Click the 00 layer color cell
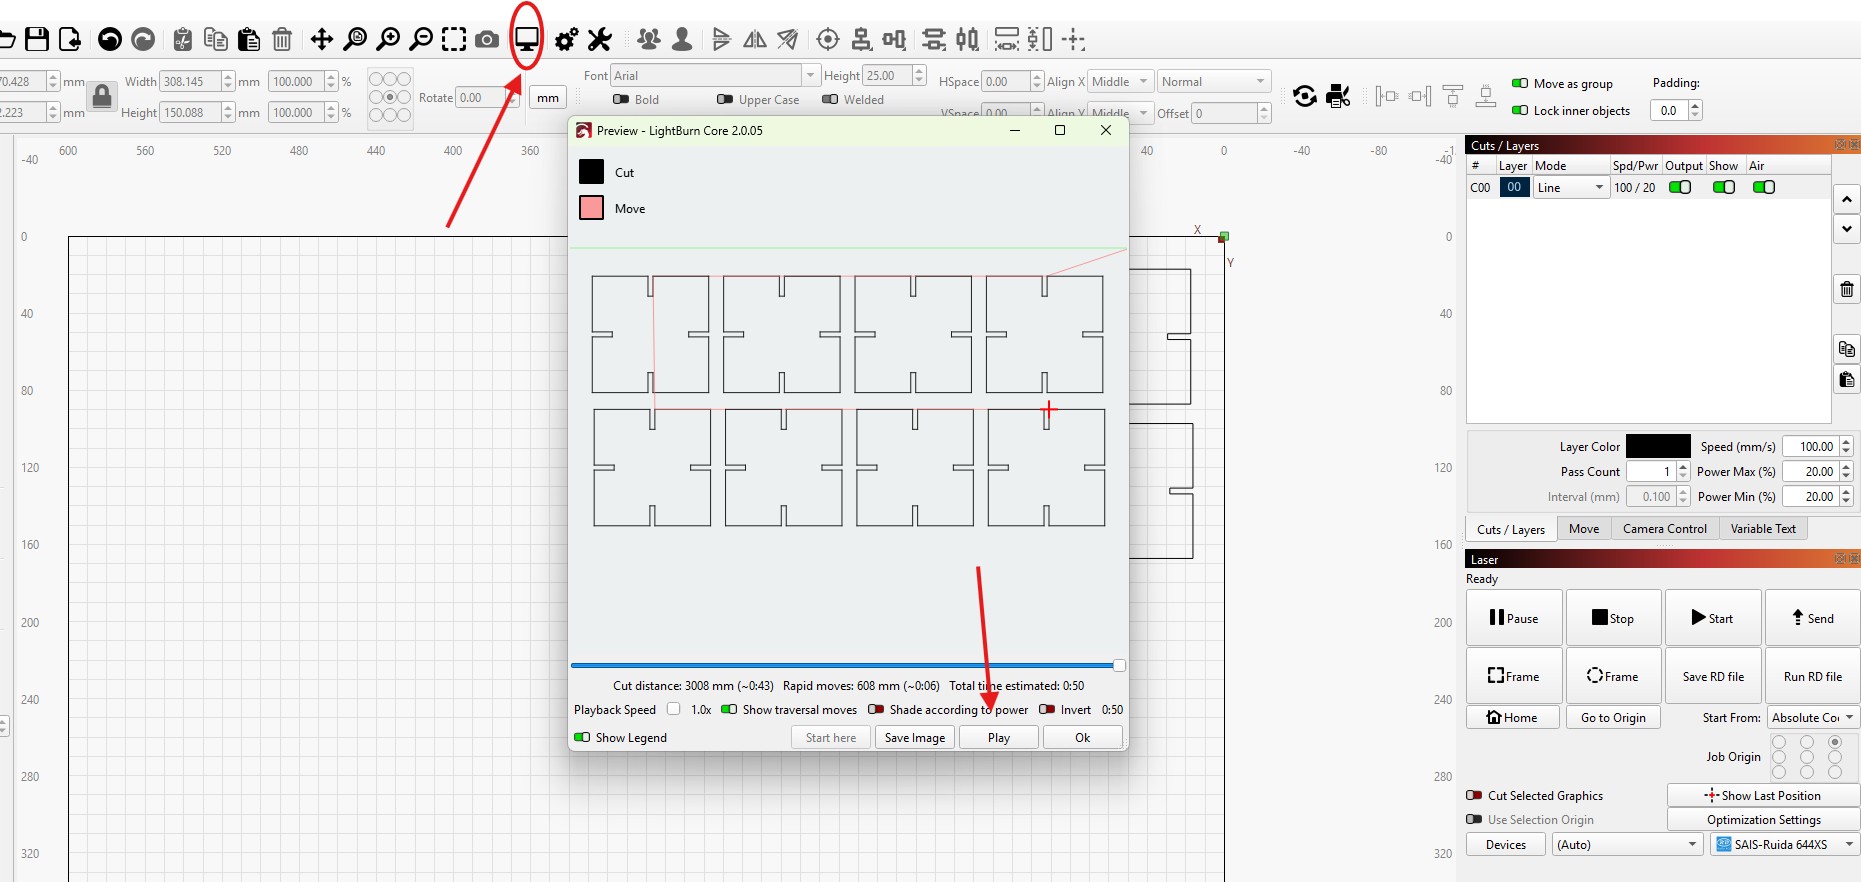Screen dimensions: 1861x882 (x=1514, y=187)
